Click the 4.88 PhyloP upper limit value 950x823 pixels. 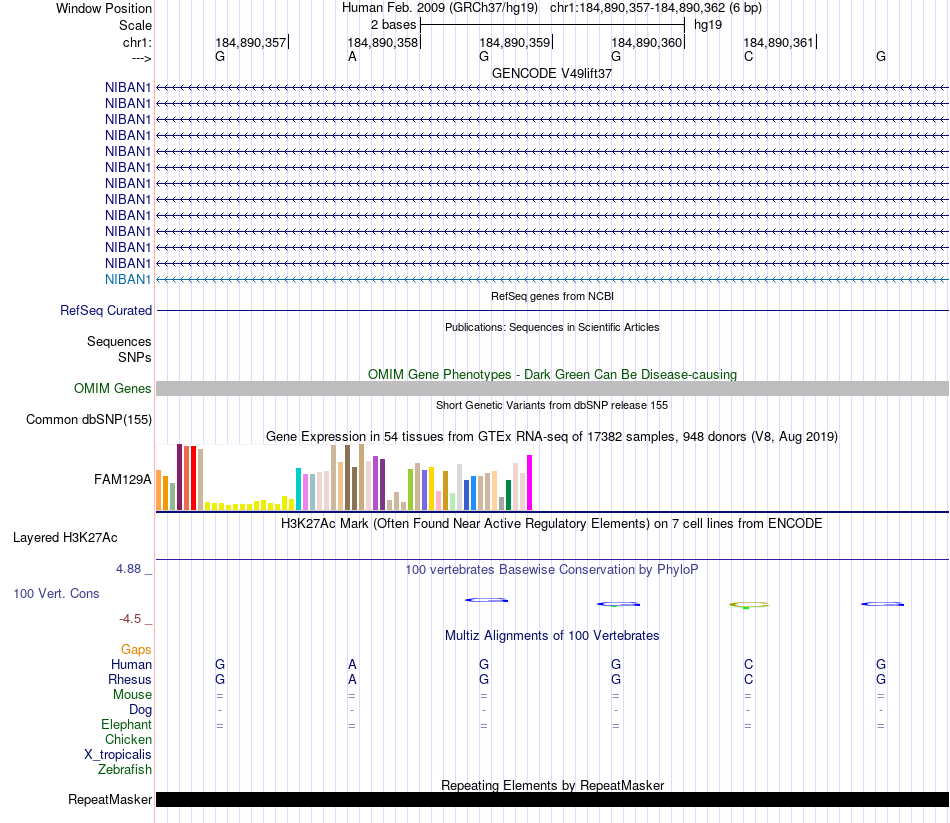point(128,569)
